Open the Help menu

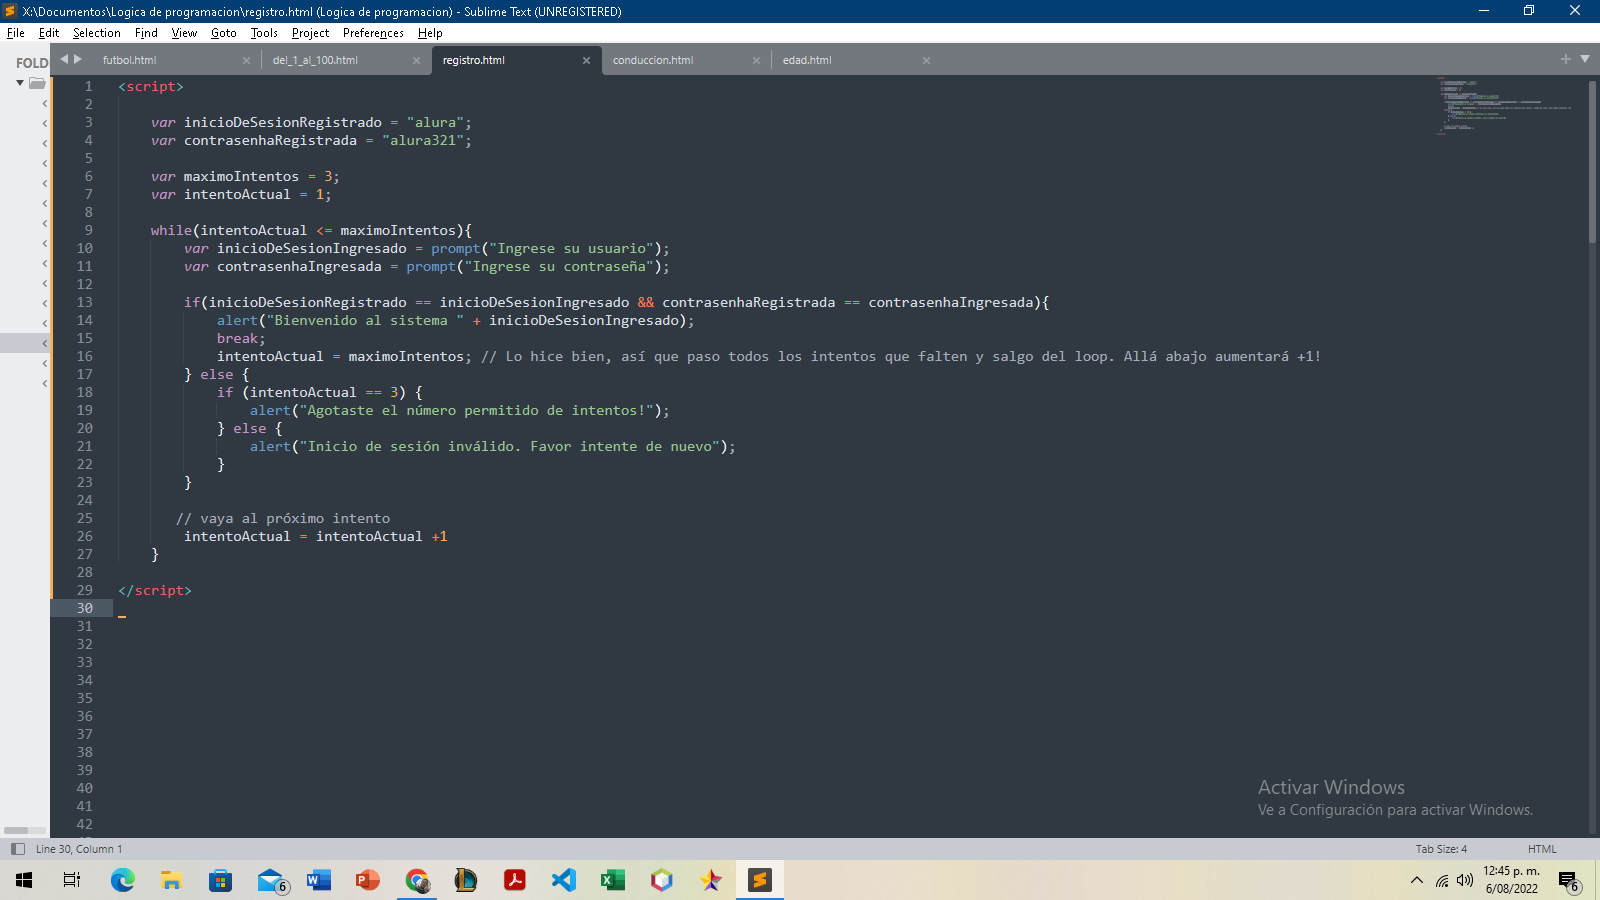click(430, 33)
